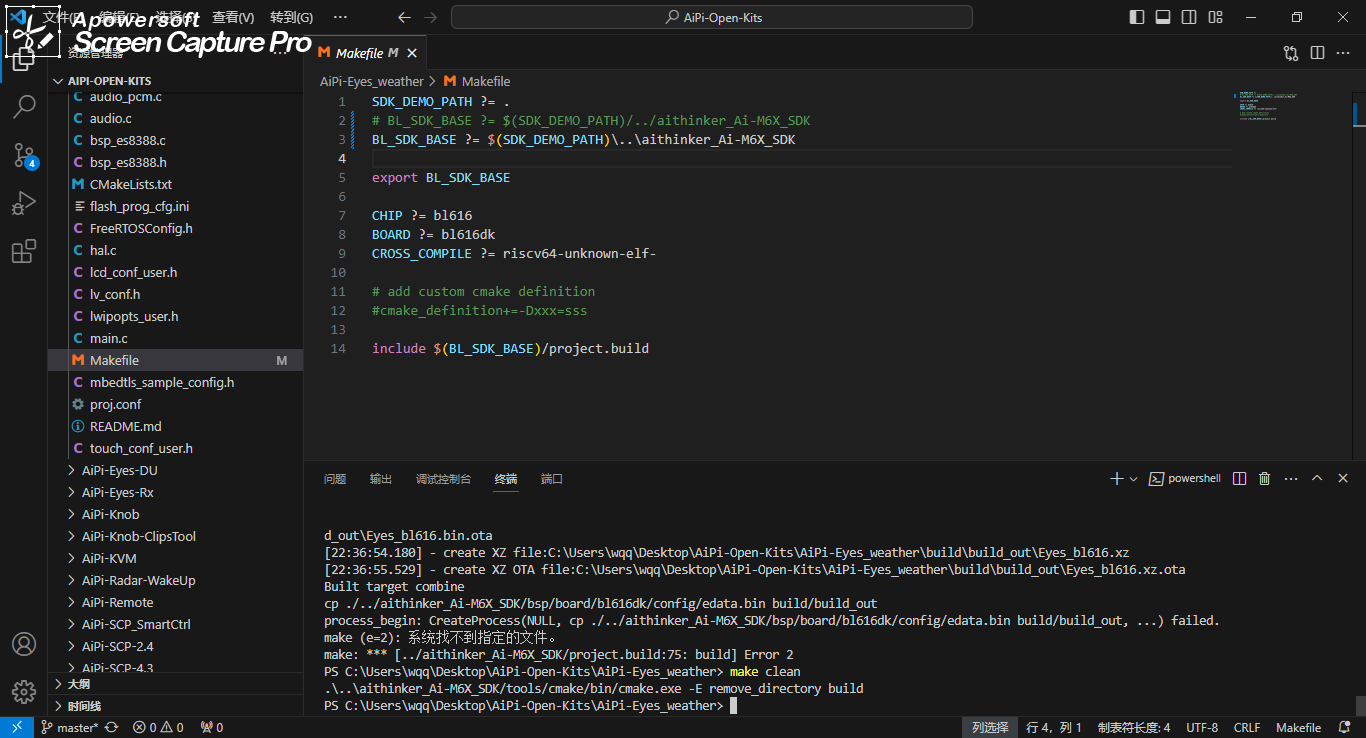The image size is (1366, 738).
Task: Open editor More Actions ellipsis
Action: (x=1344, y=53)
